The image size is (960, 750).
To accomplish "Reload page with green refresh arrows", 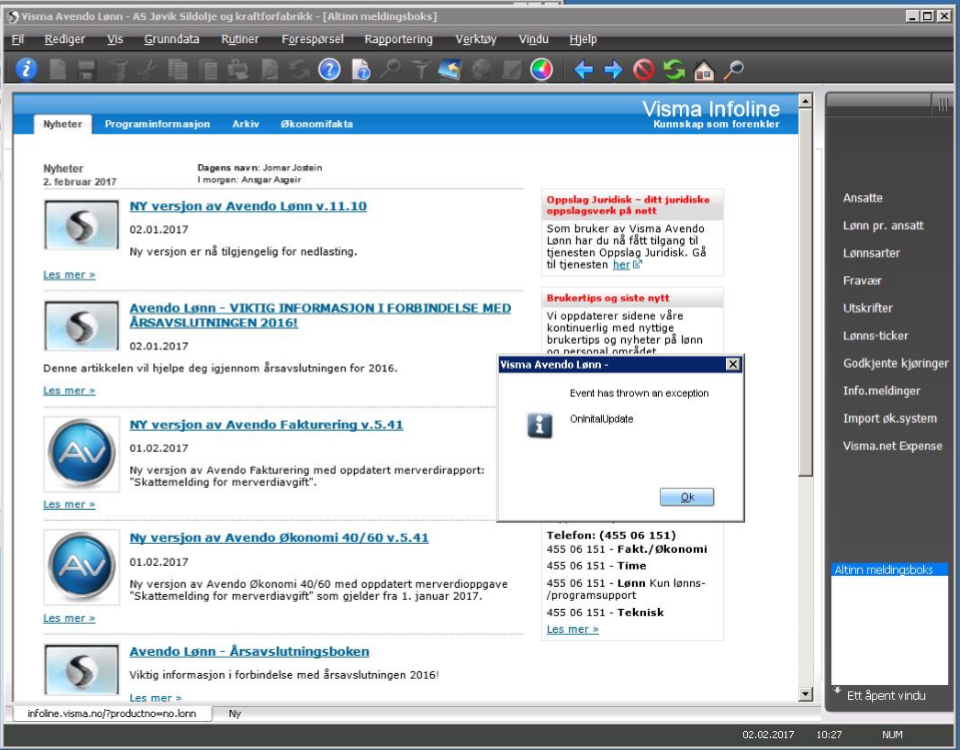I will [674, 70].
